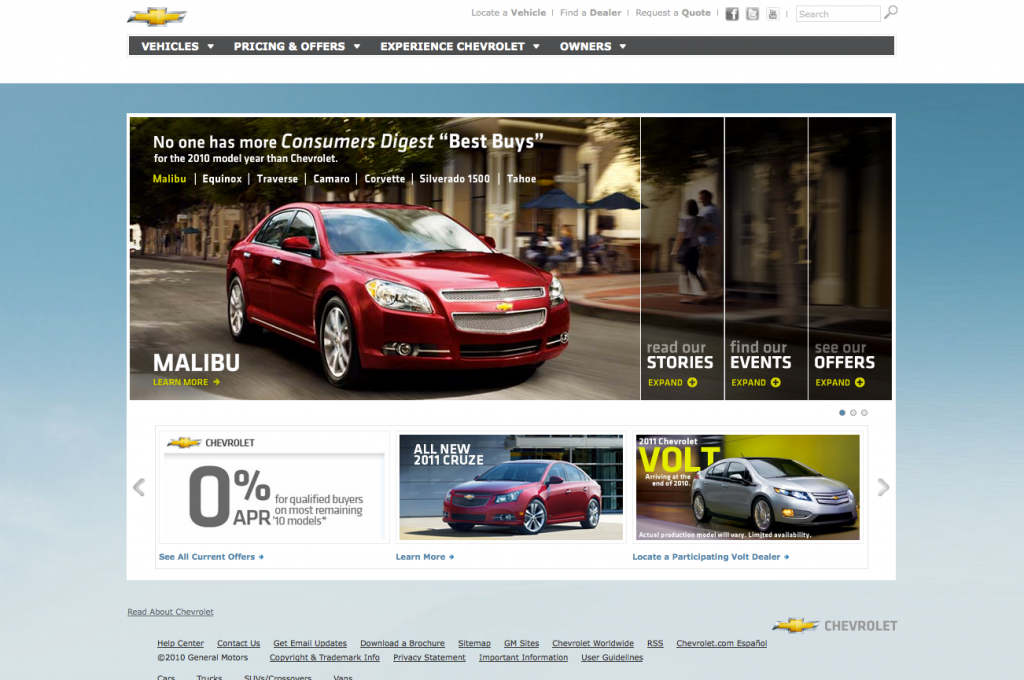Click See All Current Offers link
Screen dimensions: 1024x680
(x=211, y=557)
